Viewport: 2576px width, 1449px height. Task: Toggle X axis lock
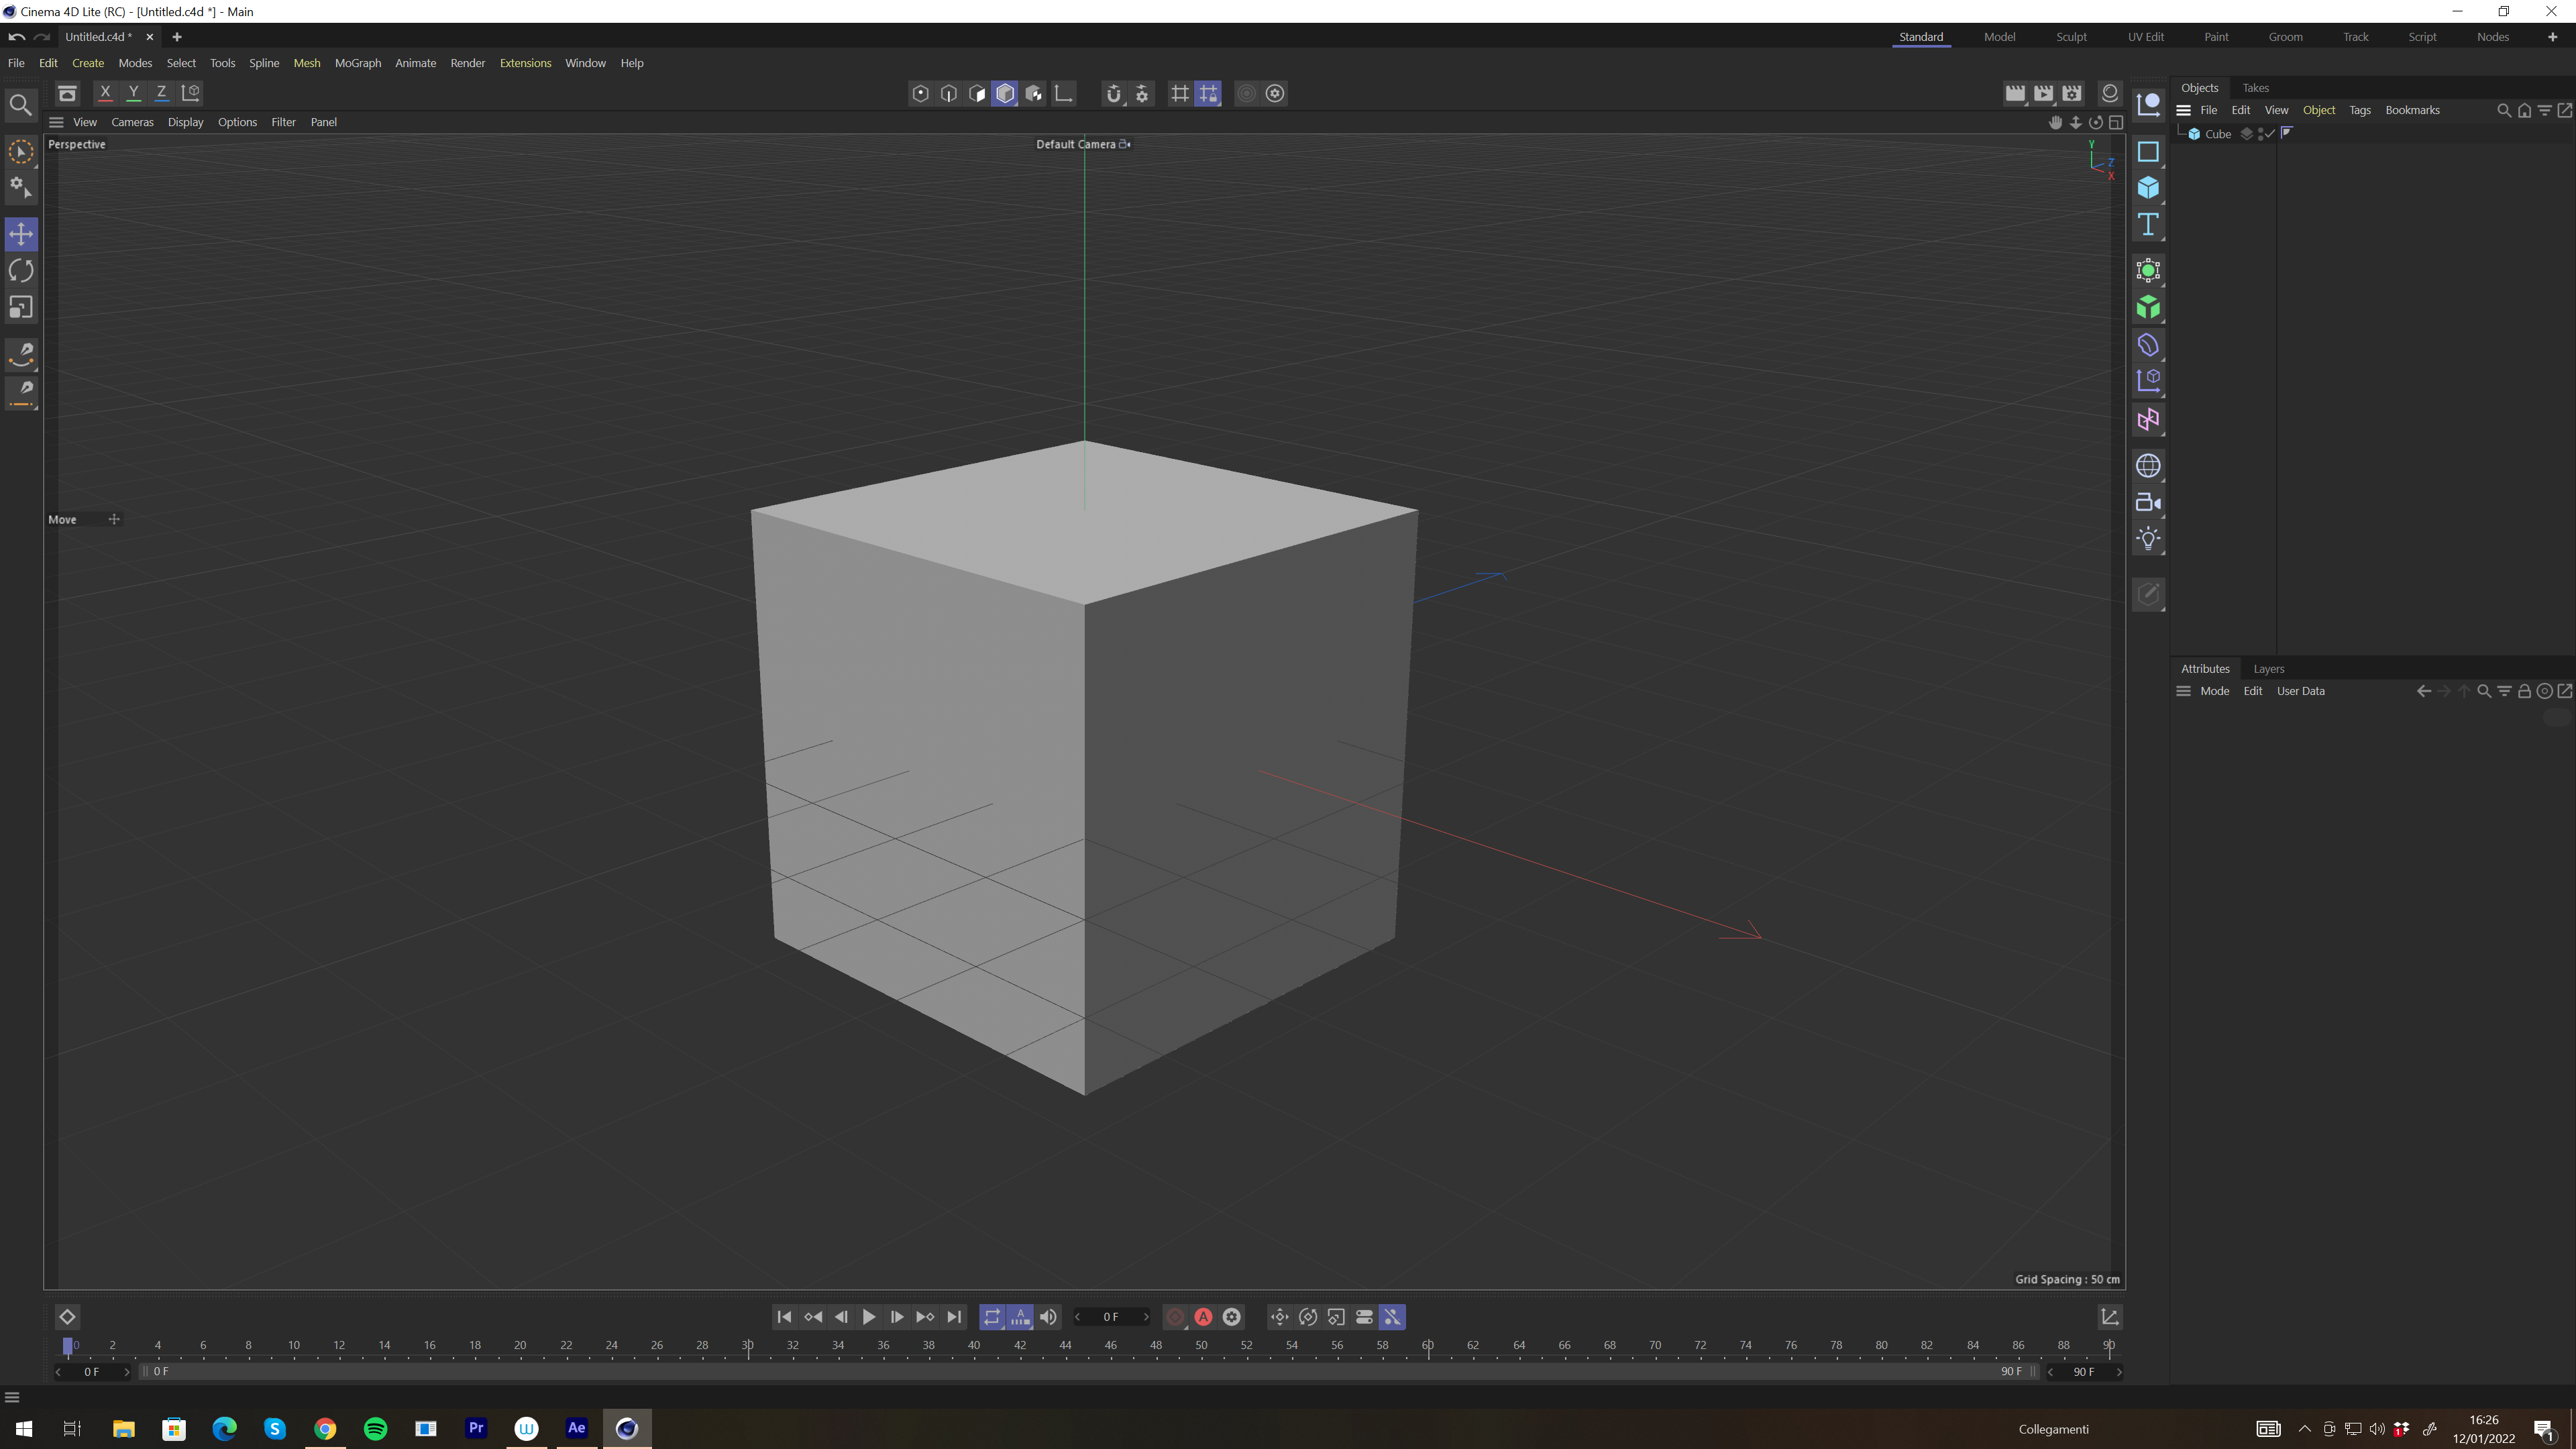click(105, 93)
